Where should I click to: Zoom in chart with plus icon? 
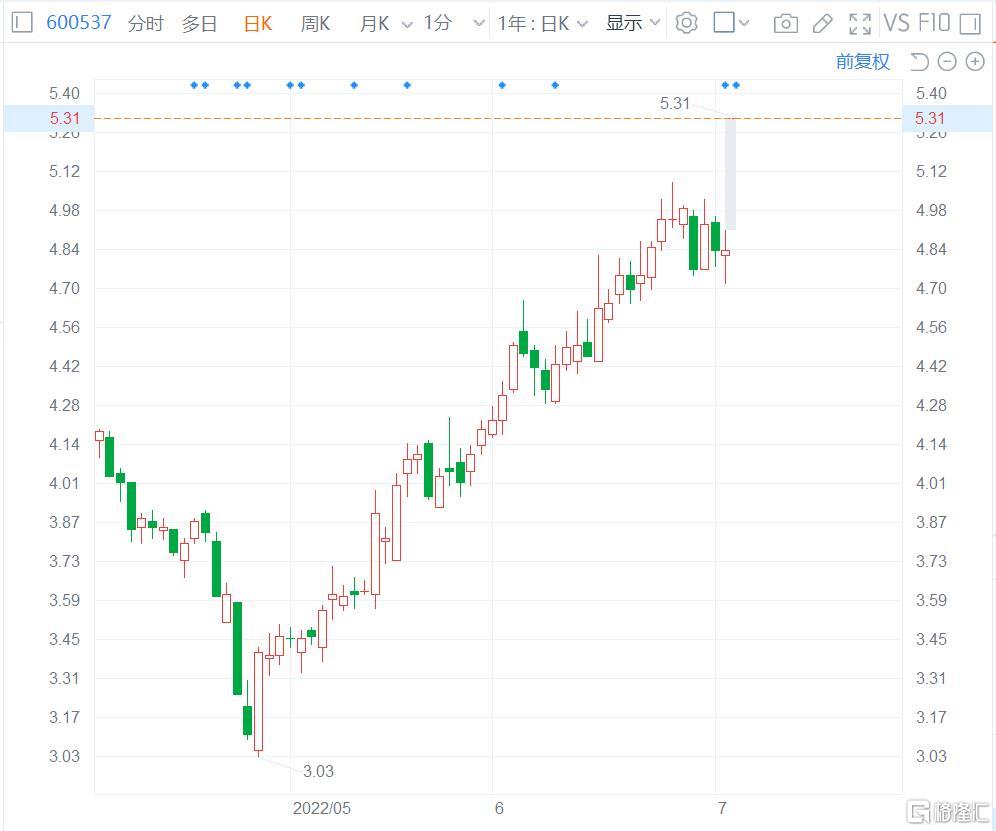pyautogui.click(x=974, y=62)
